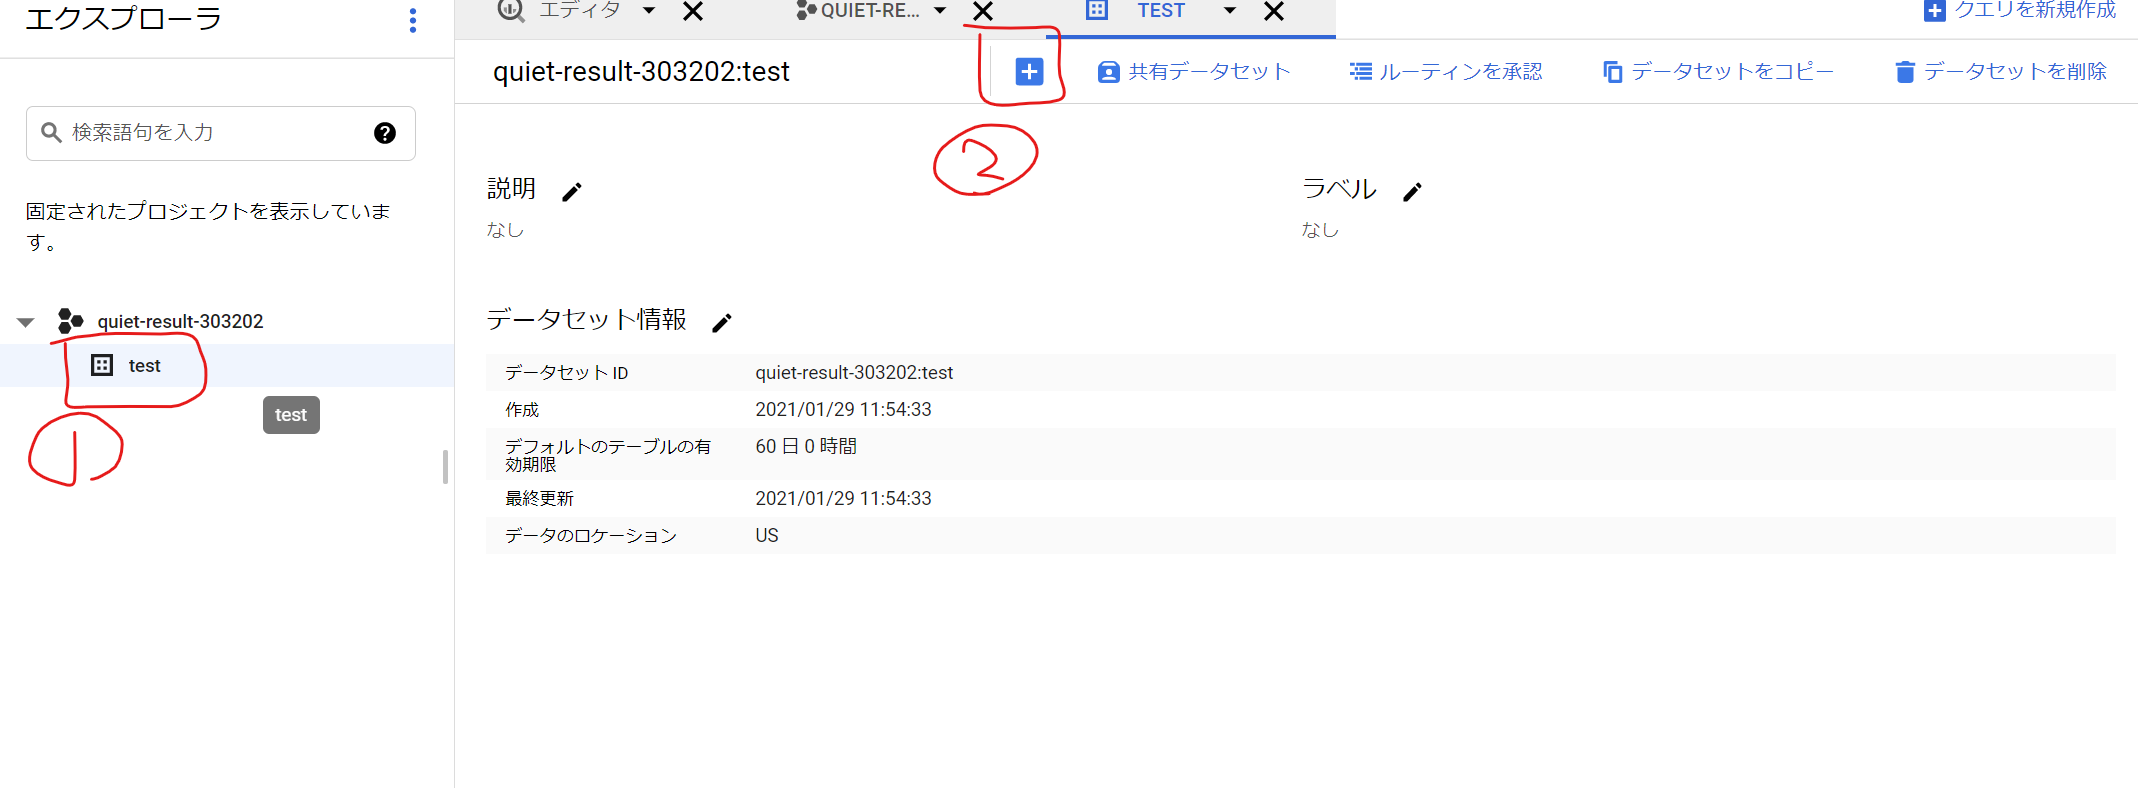Close the TEST tab
This screenshot has width=2138, height=788.
coord(1274,11)
